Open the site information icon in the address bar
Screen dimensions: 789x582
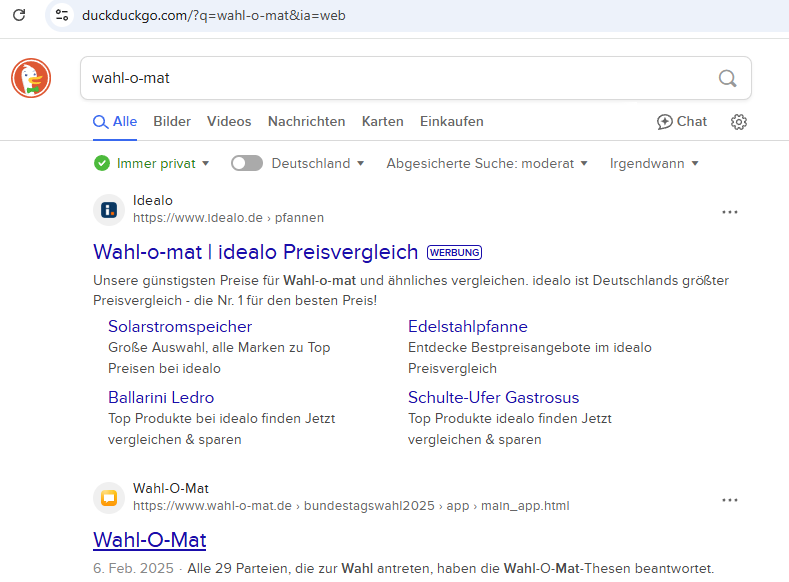tap(62, 15)
